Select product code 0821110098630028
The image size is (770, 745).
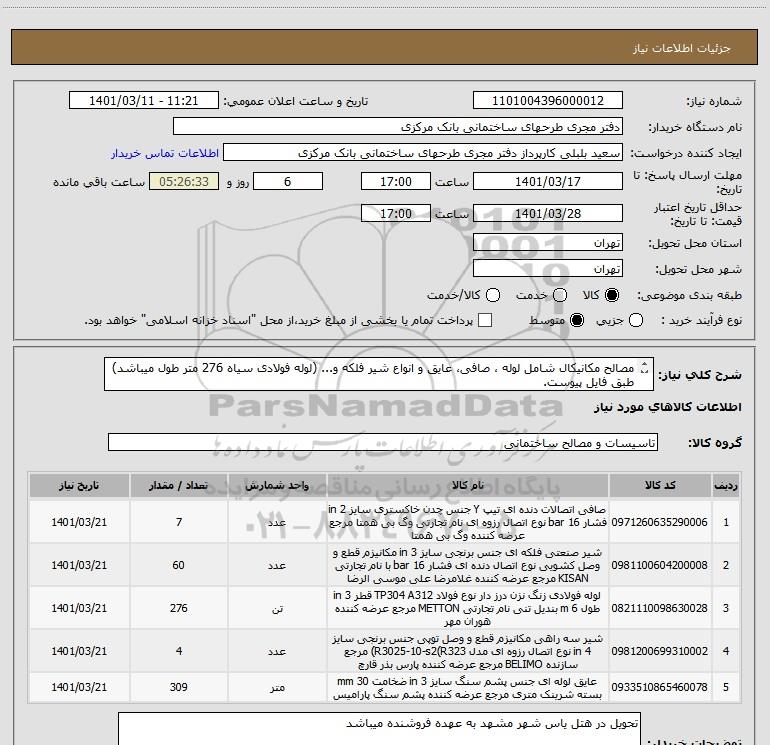click(x=660, y=608)
